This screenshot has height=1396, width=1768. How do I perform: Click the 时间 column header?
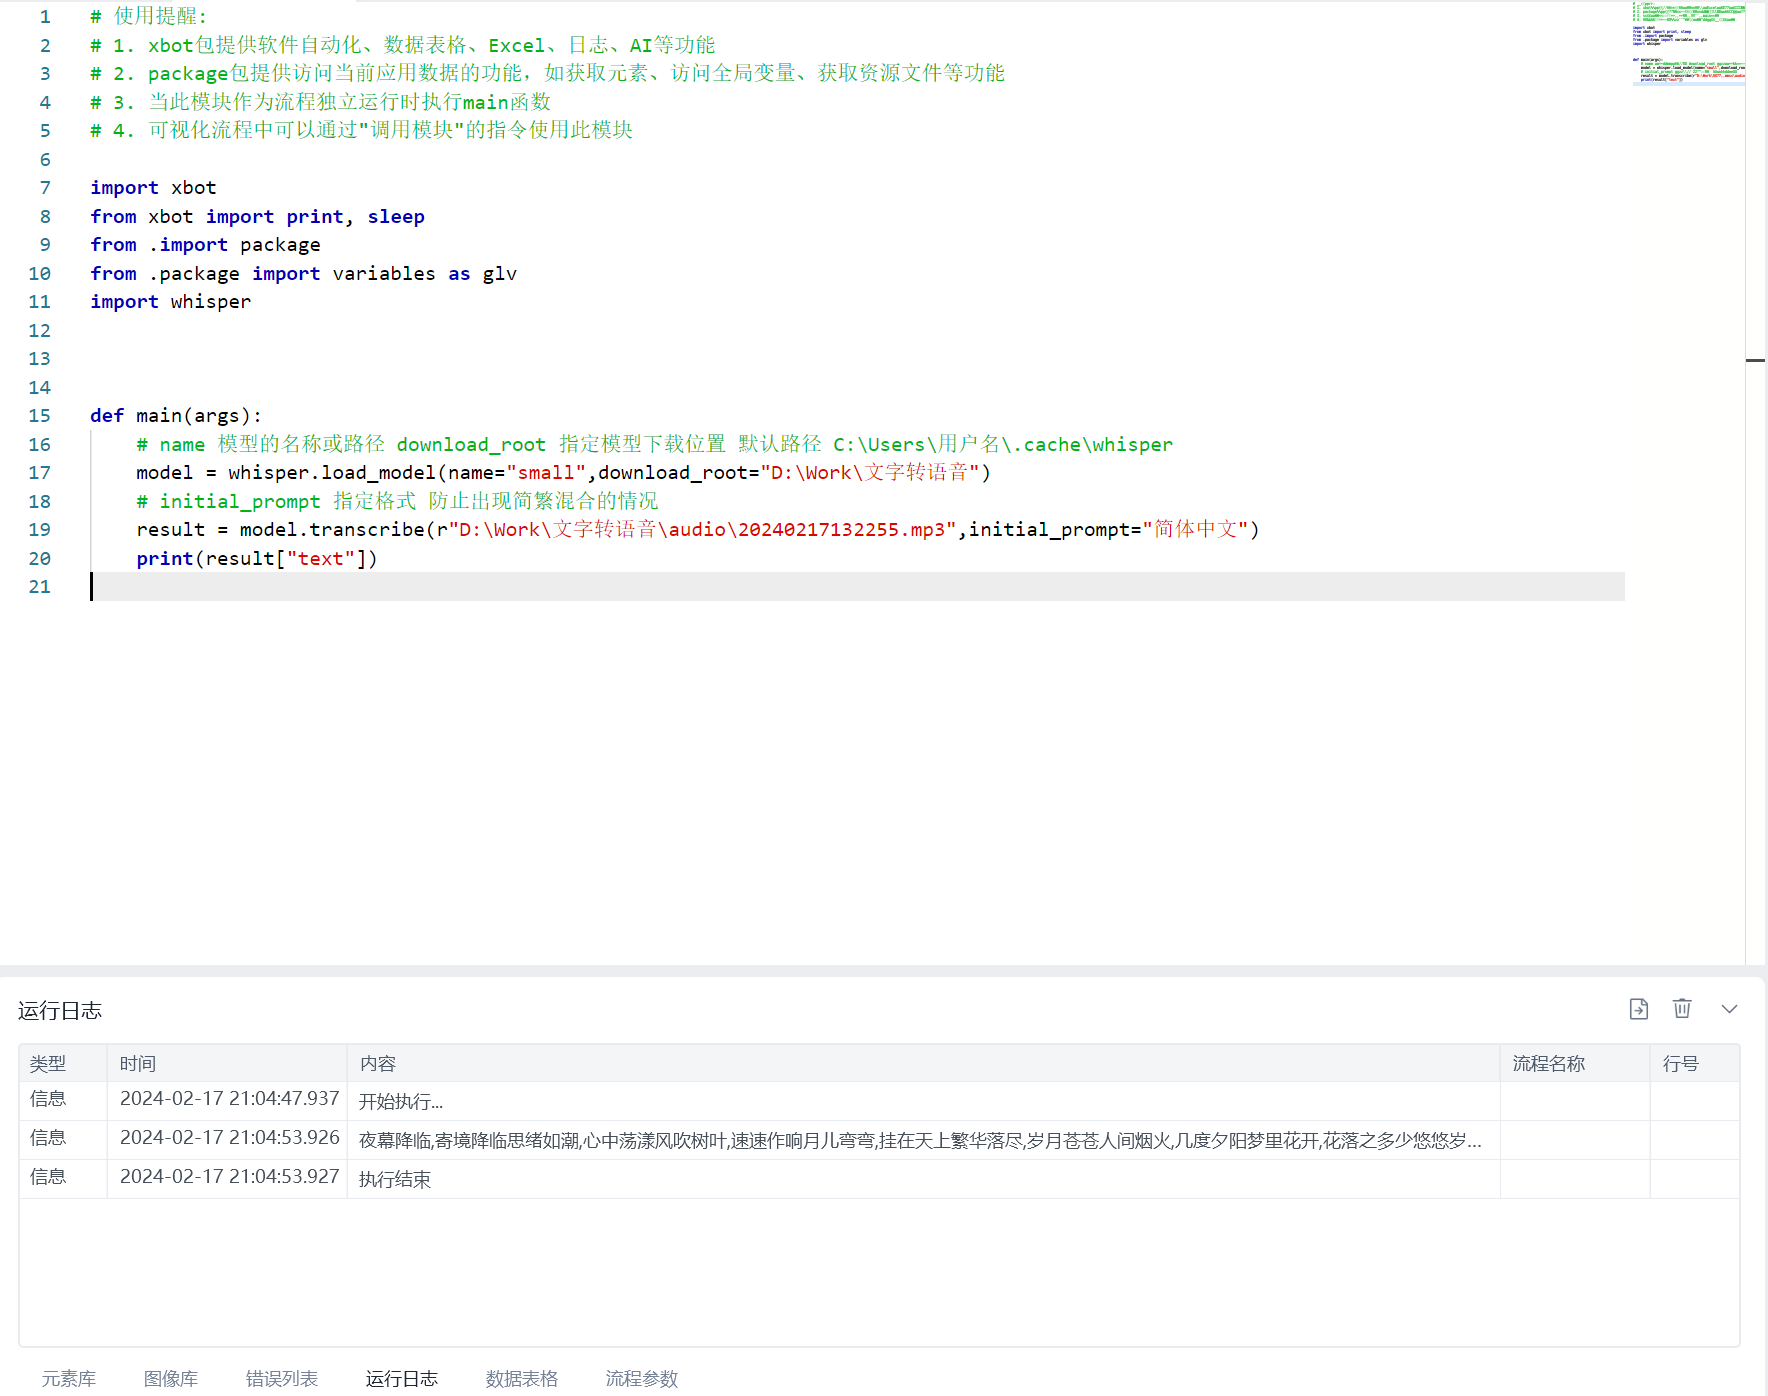(138, 1064)
